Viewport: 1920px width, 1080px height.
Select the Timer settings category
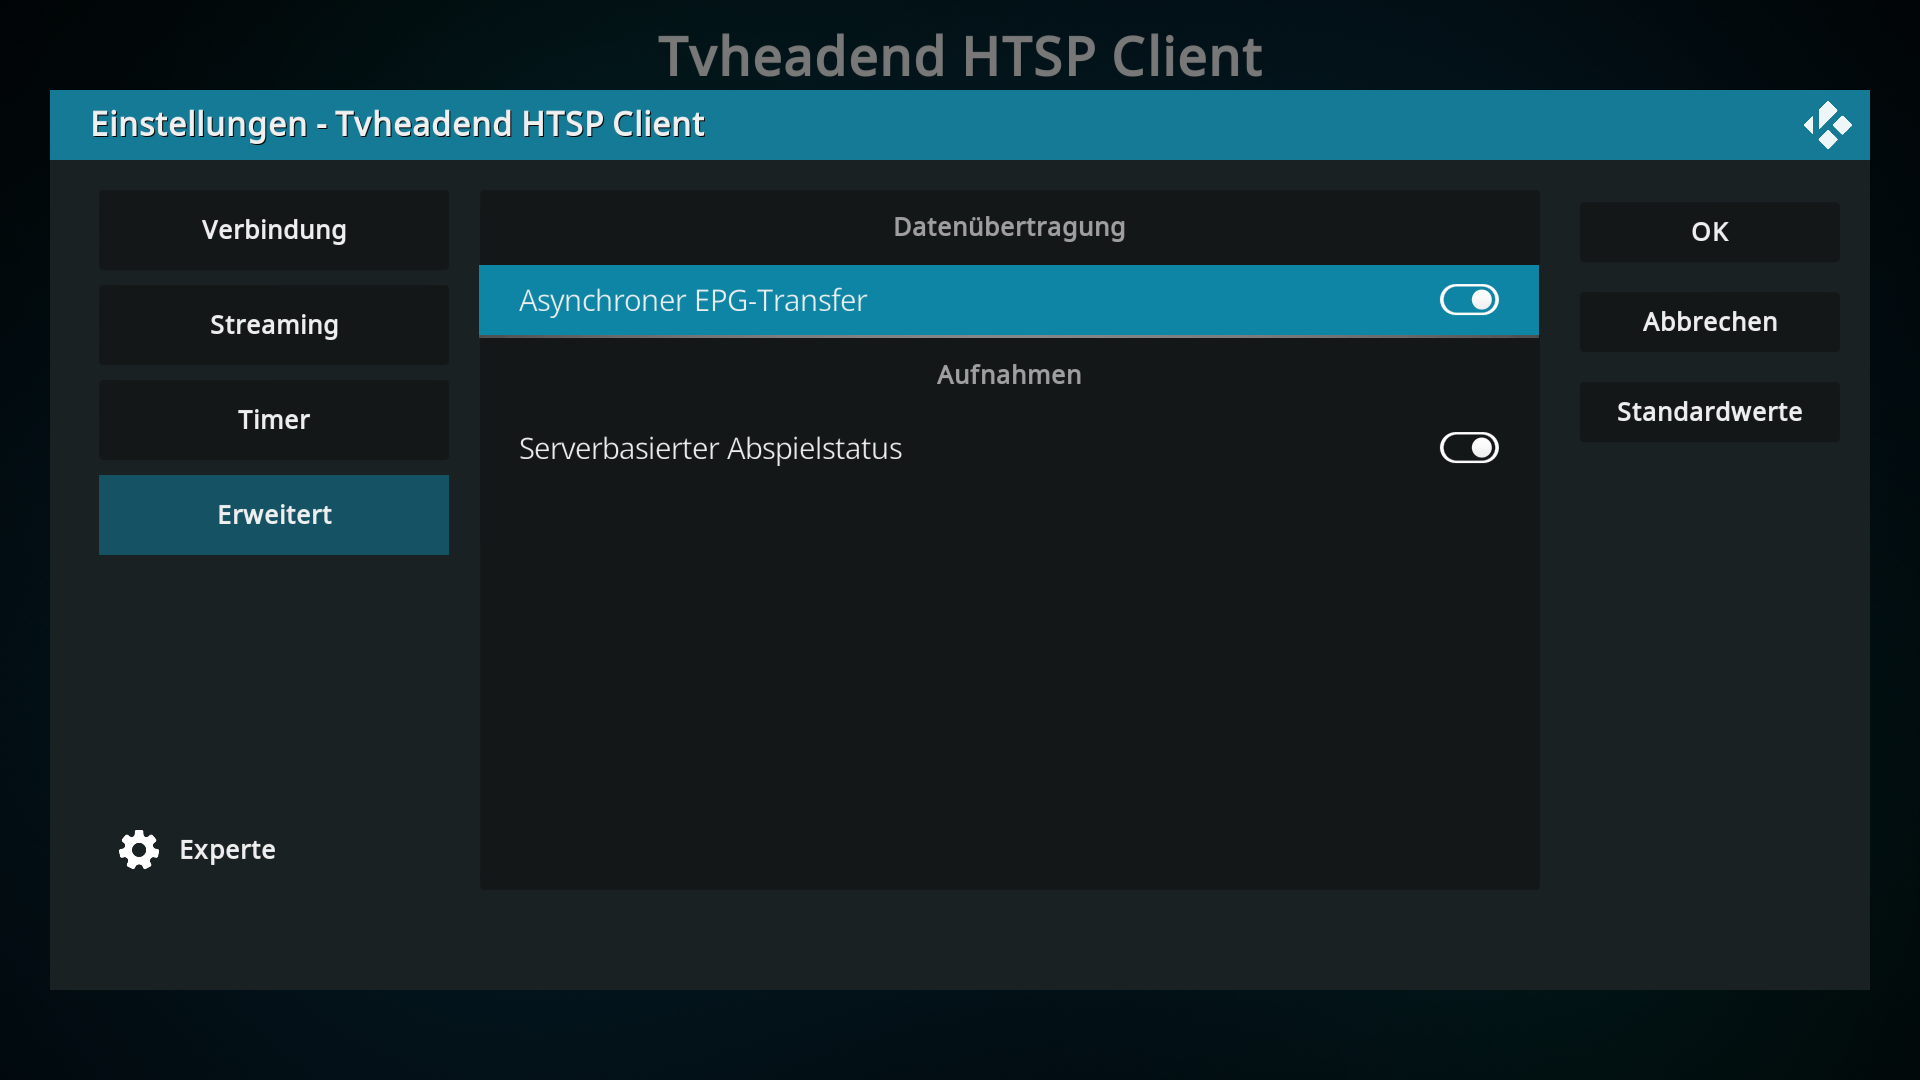pyautogui.click(x=274, y=420)
